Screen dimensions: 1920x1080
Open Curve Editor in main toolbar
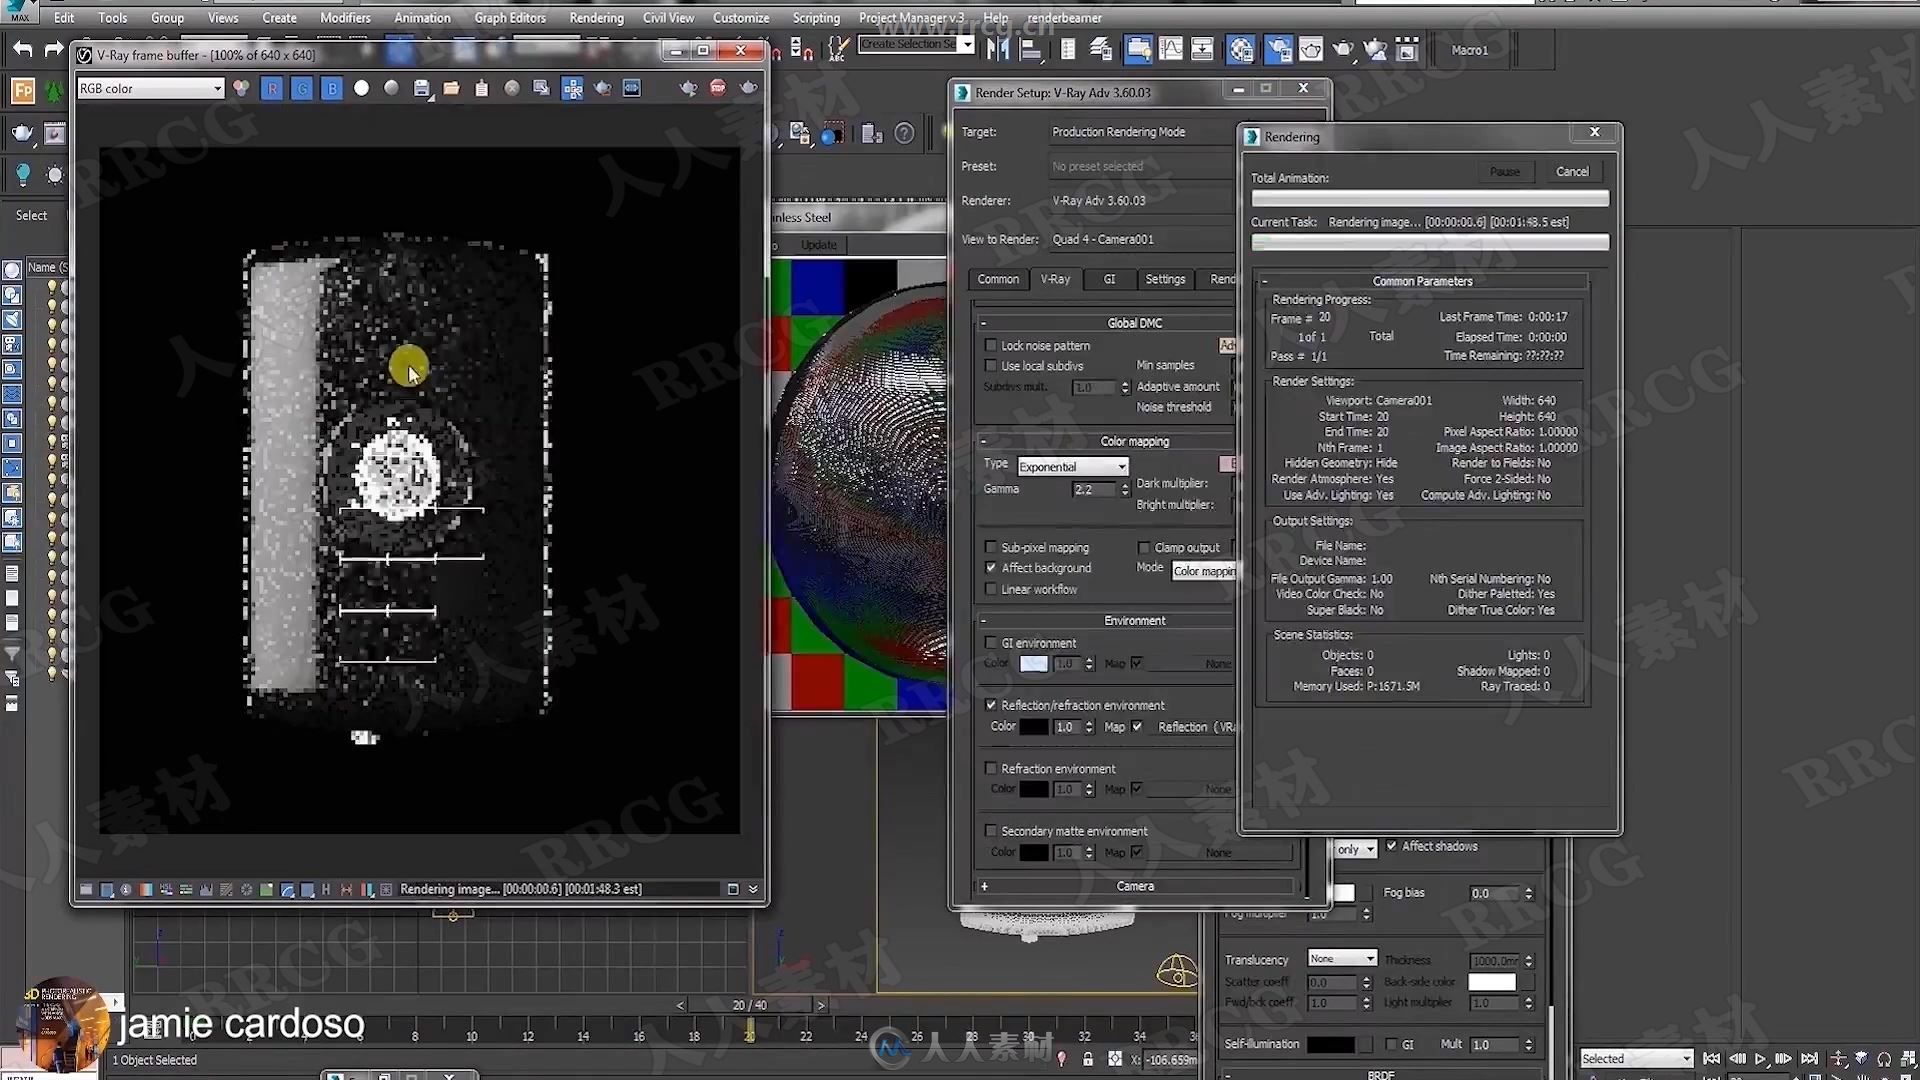(1171, 49)
